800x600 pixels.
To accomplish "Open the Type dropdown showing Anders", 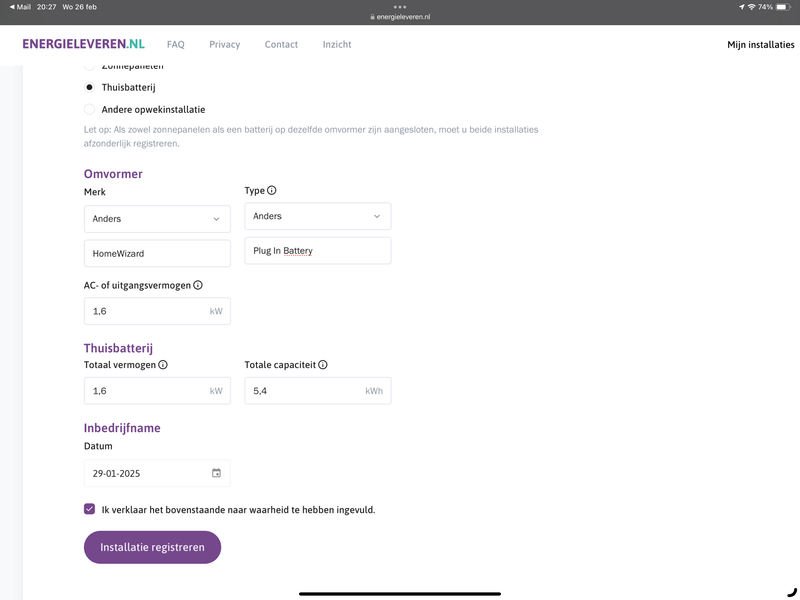I will pos(317,217).
